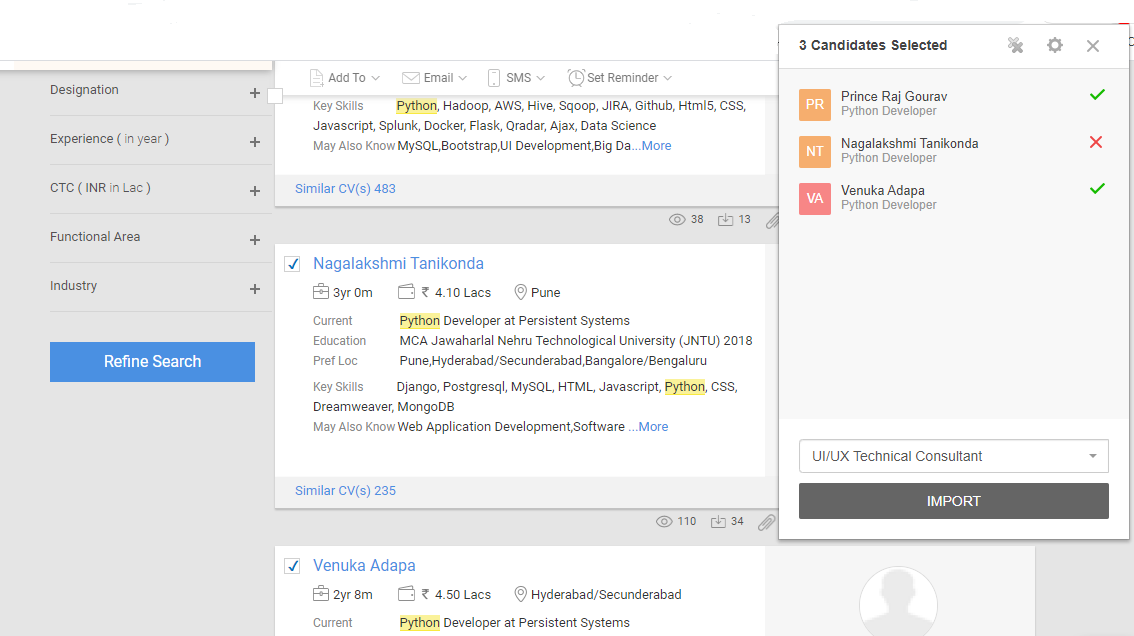Open the Add To dropdown
This screenshot has width=1134, height=636.
345,77
